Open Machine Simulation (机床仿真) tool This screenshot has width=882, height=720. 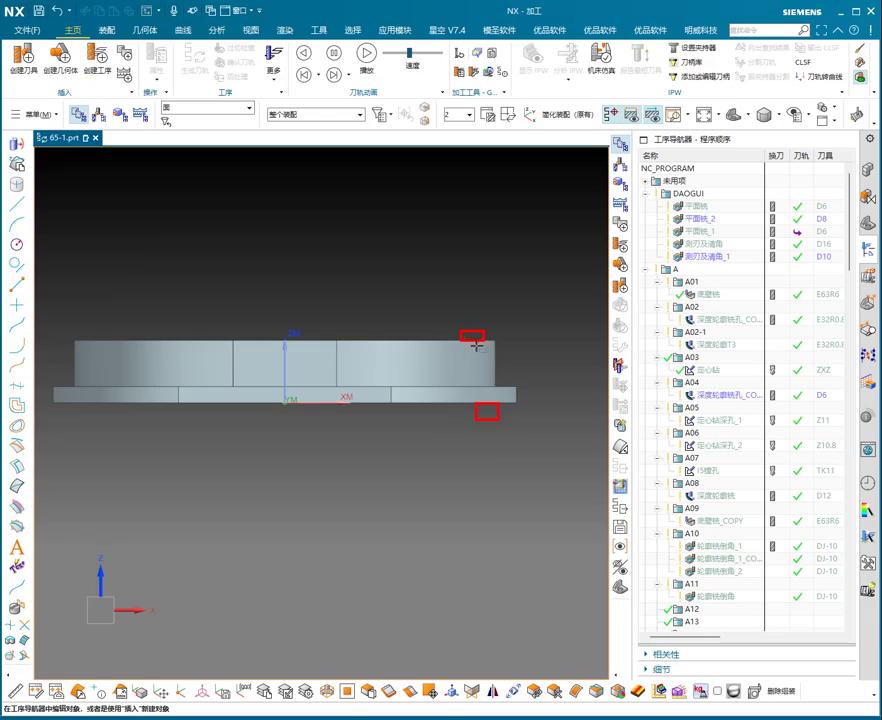(601, 56)
